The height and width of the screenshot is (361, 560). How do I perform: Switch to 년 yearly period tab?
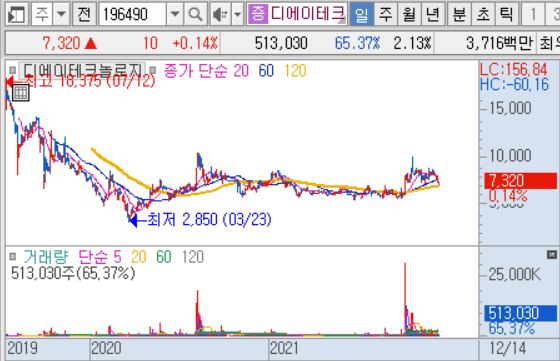pos(432,15)
